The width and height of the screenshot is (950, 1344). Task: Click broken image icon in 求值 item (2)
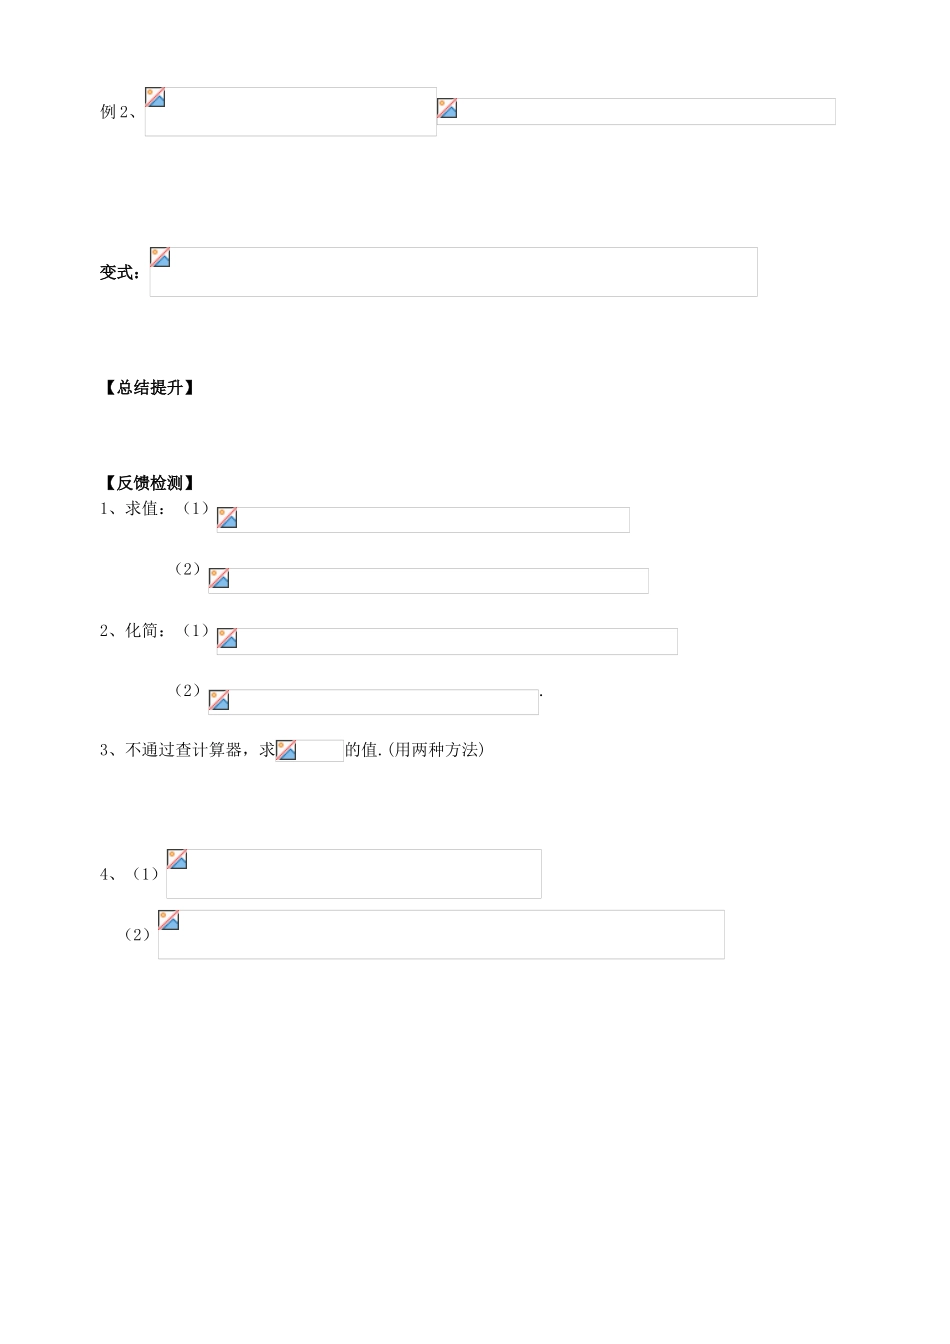coord(219,578)
